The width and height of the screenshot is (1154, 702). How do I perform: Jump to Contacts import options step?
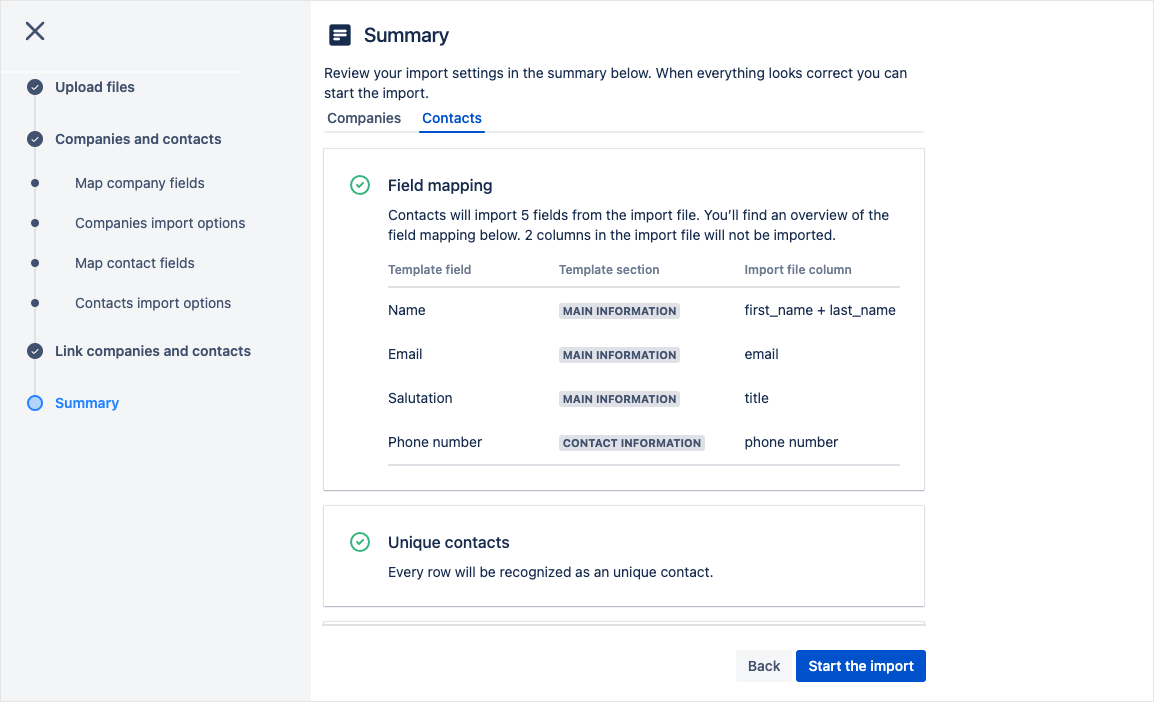tap(153, 303)
